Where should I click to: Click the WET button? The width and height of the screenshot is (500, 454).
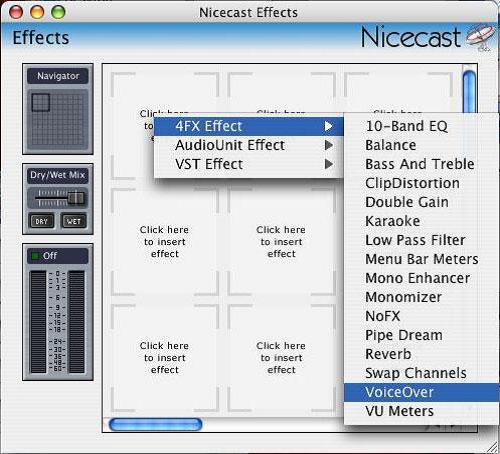click(73, 221)
